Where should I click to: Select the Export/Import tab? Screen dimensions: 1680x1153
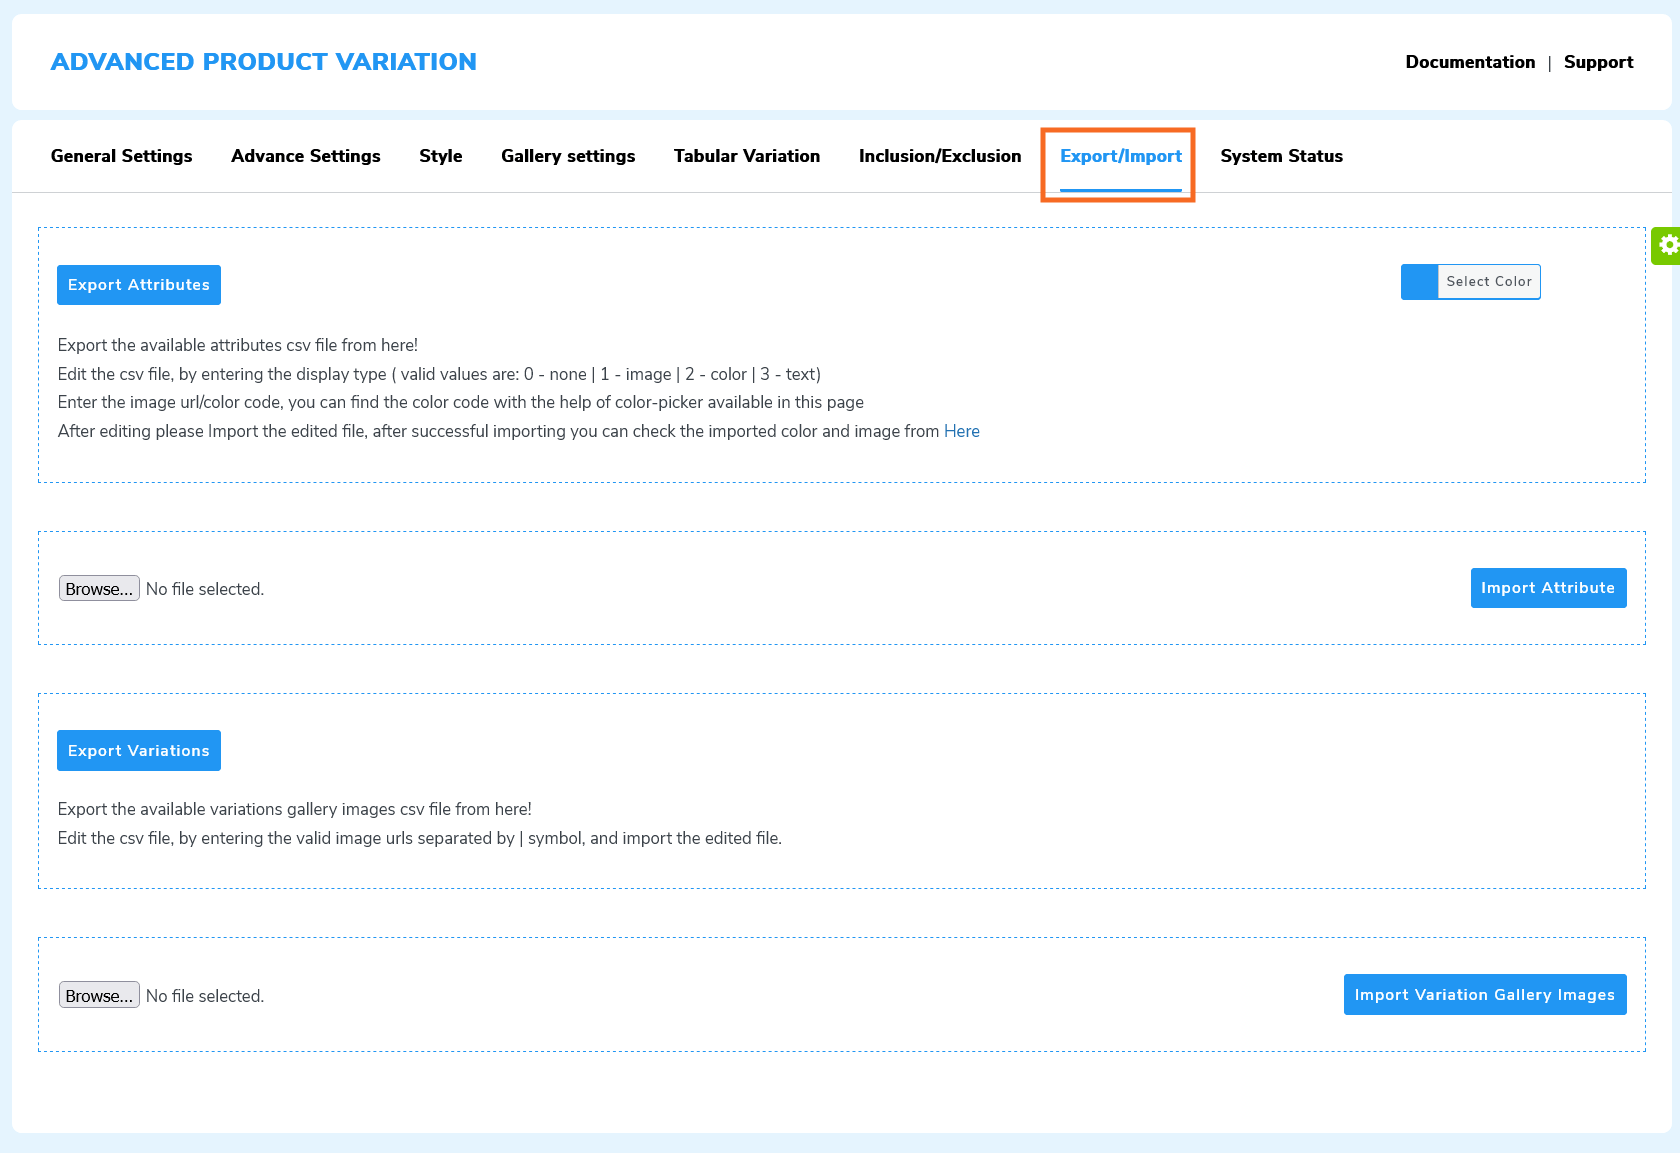(x=1119, y=156)
